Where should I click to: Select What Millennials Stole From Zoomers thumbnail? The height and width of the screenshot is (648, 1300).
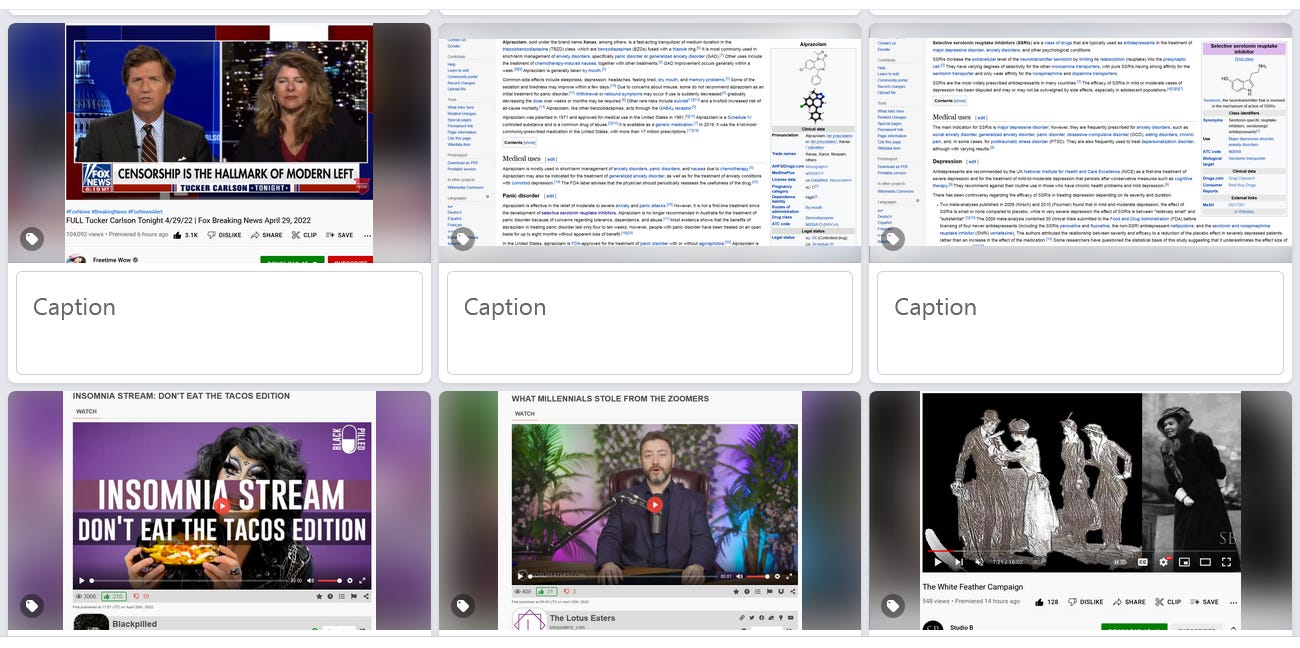[650, 510]
